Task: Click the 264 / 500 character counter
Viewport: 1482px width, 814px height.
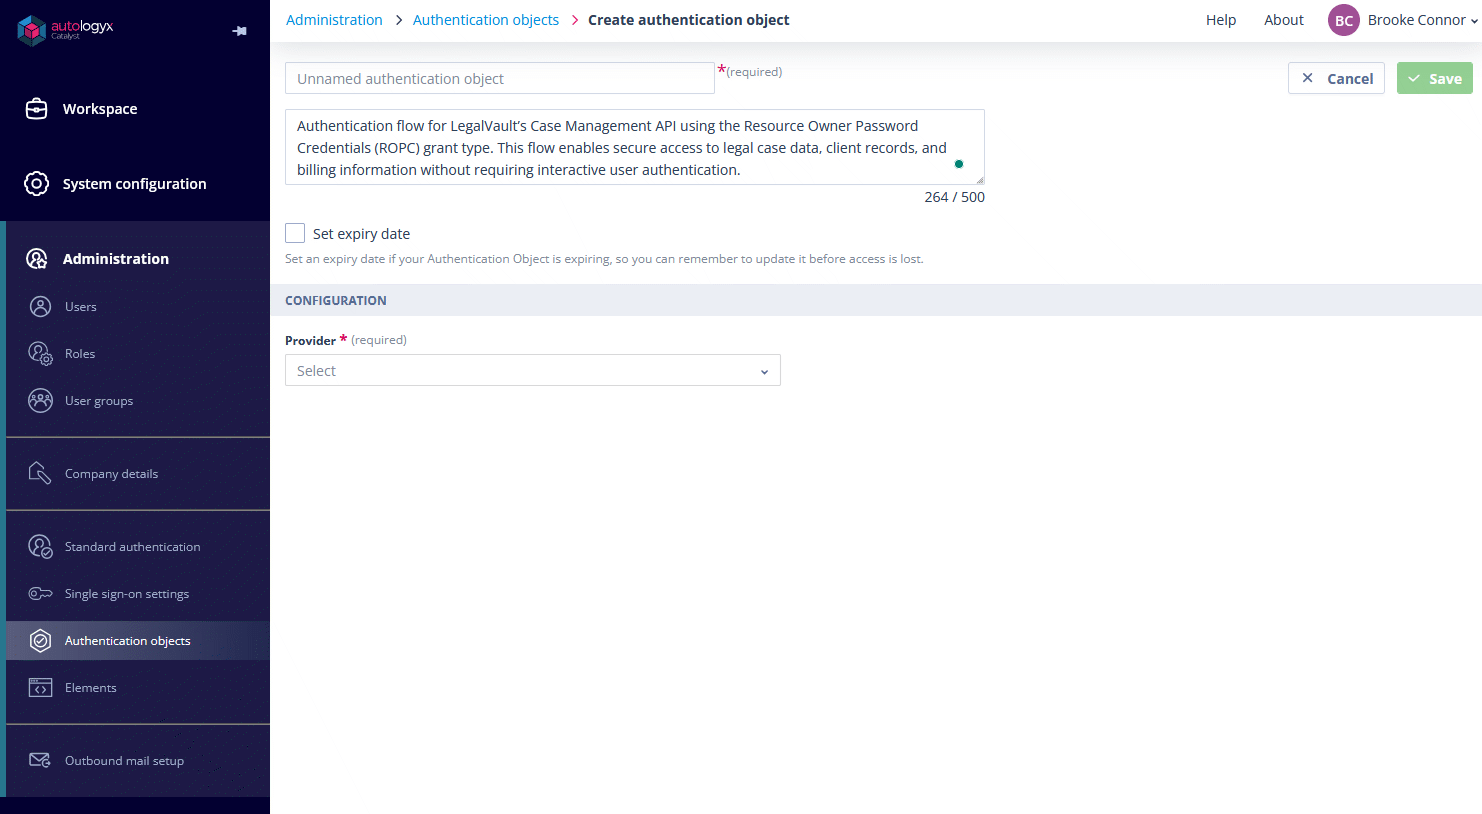Action: click(955, 197)
